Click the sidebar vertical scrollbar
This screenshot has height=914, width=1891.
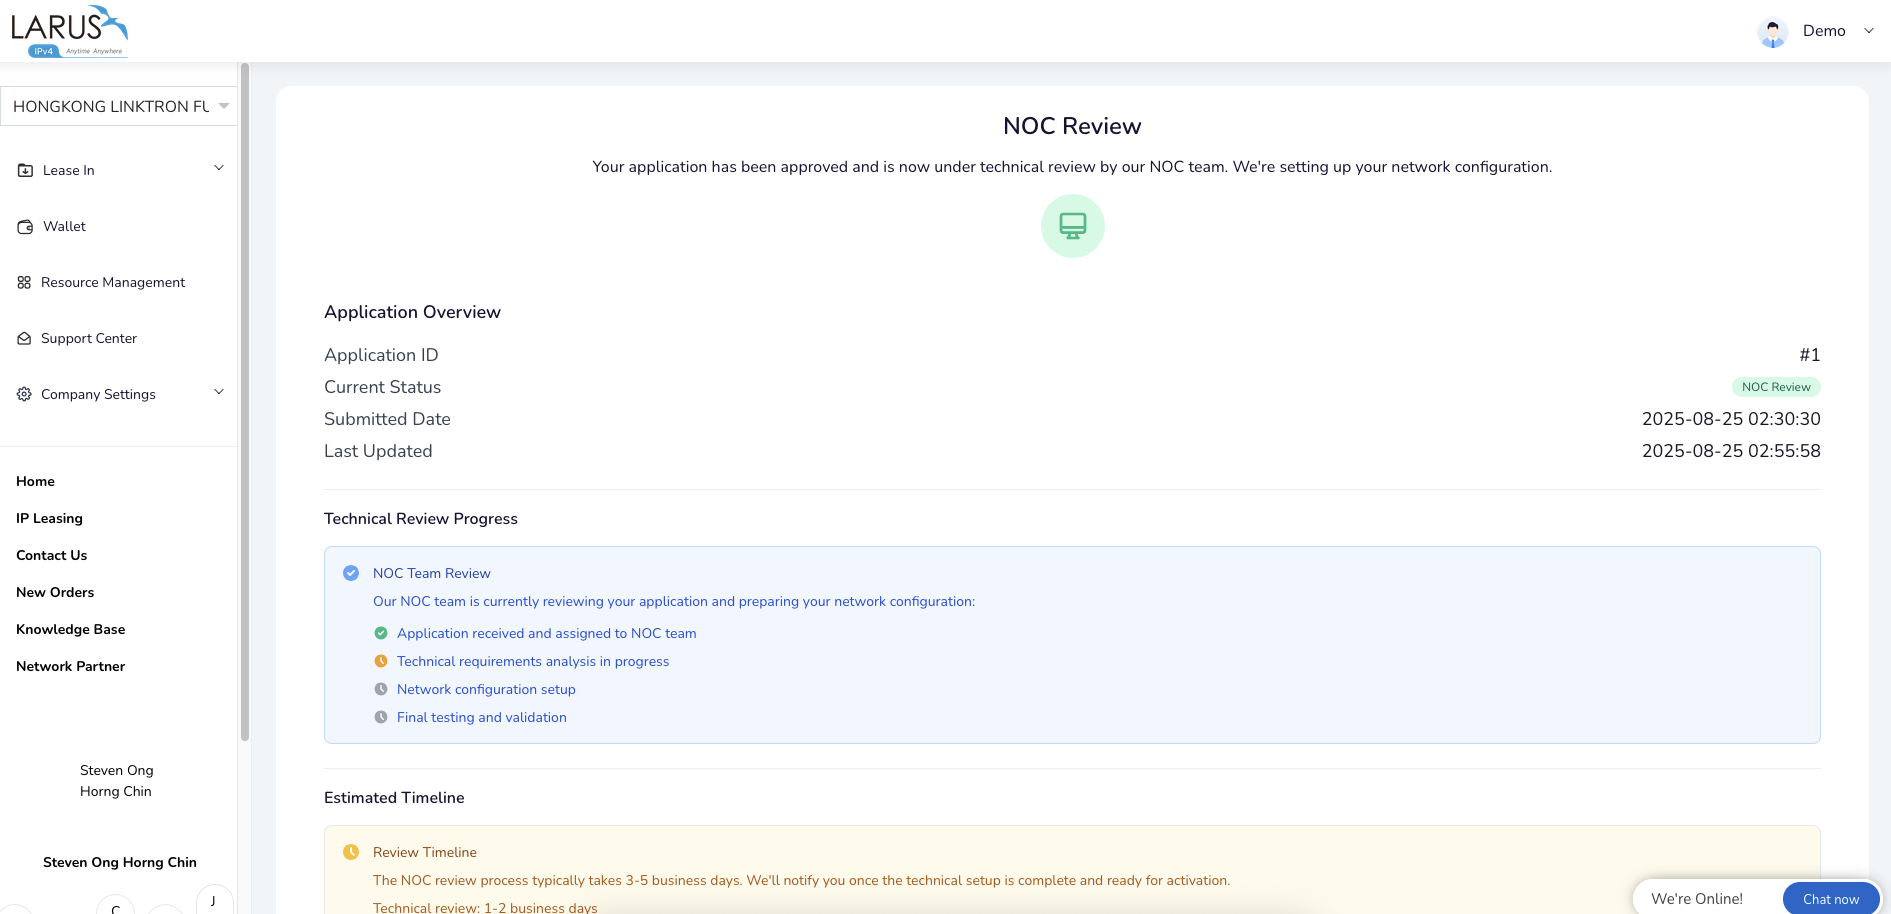point(245,402)
